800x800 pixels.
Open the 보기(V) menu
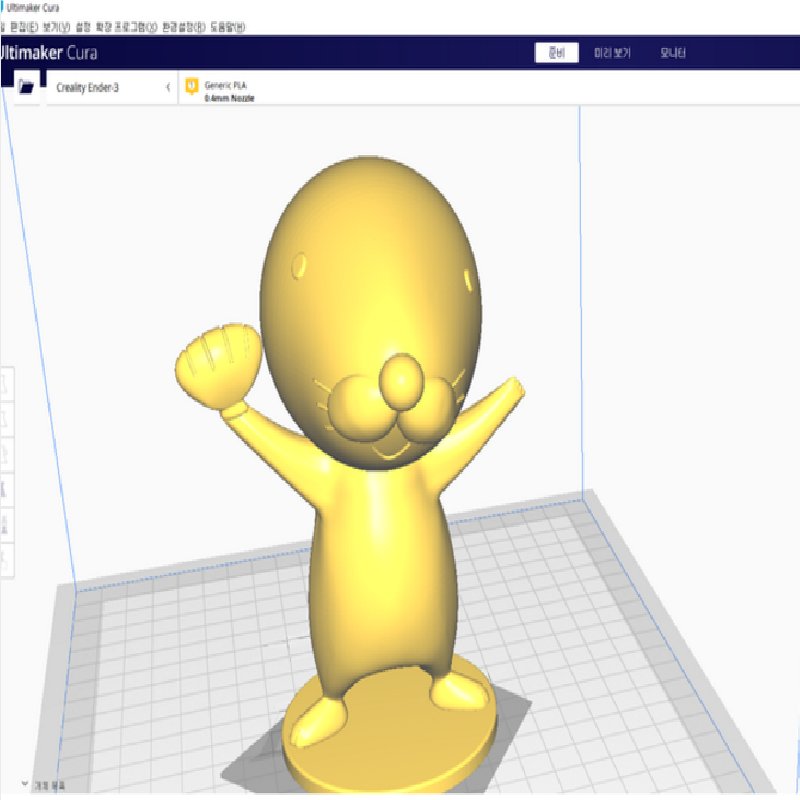pyautogui.click(x=56, y=27)
